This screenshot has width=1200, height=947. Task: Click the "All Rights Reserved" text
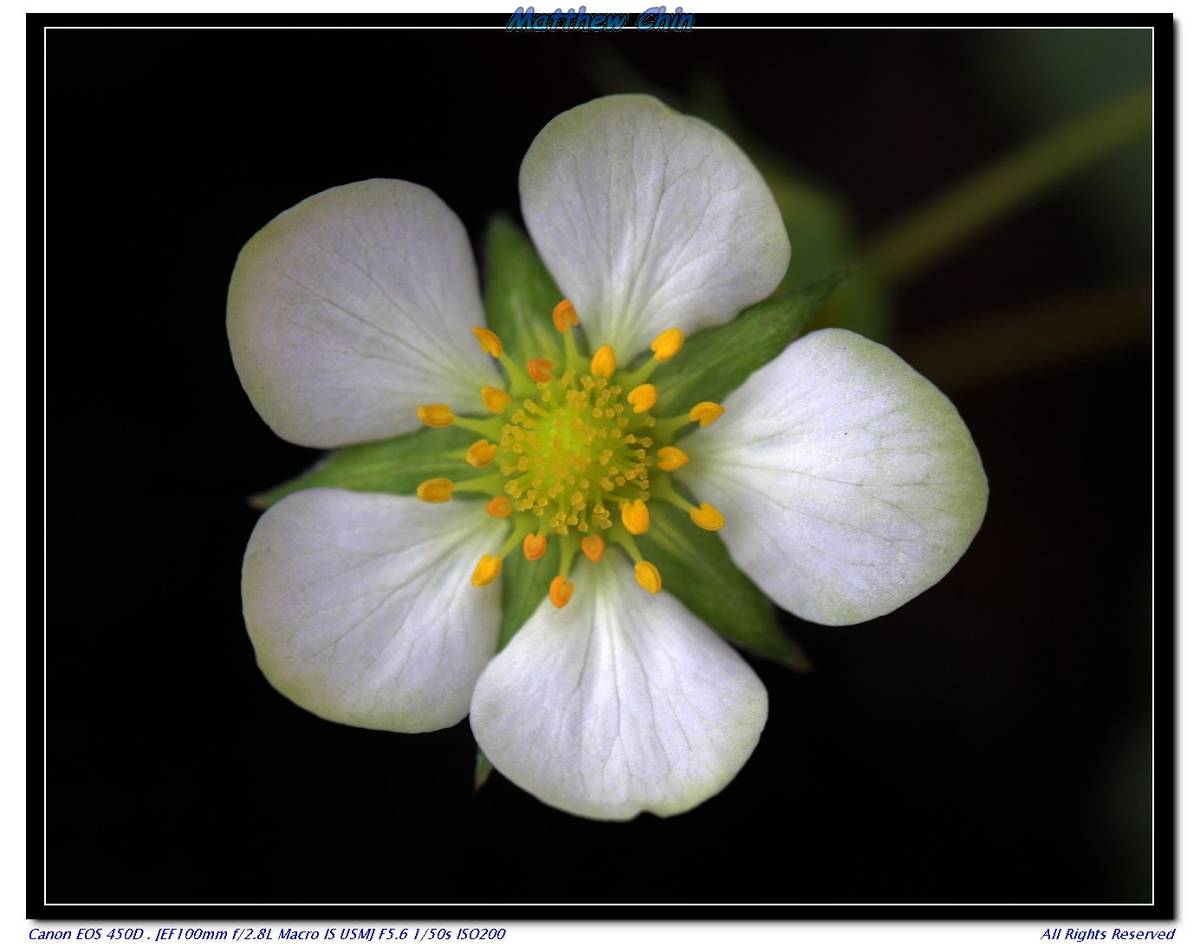pos(1107,934)
